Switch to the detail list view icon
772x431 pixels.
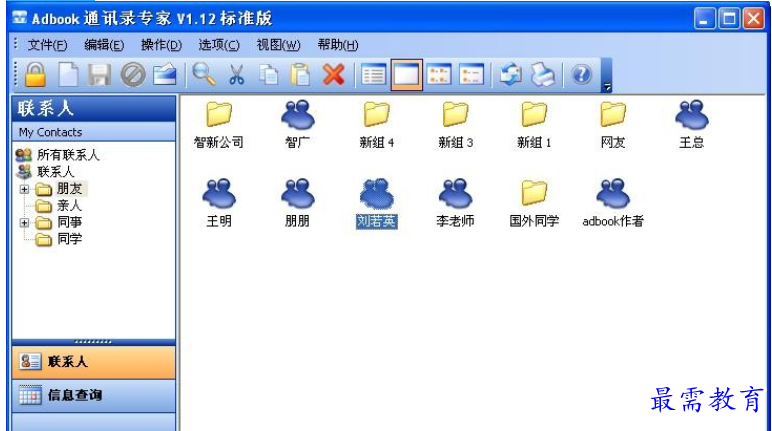click(373, 75)
